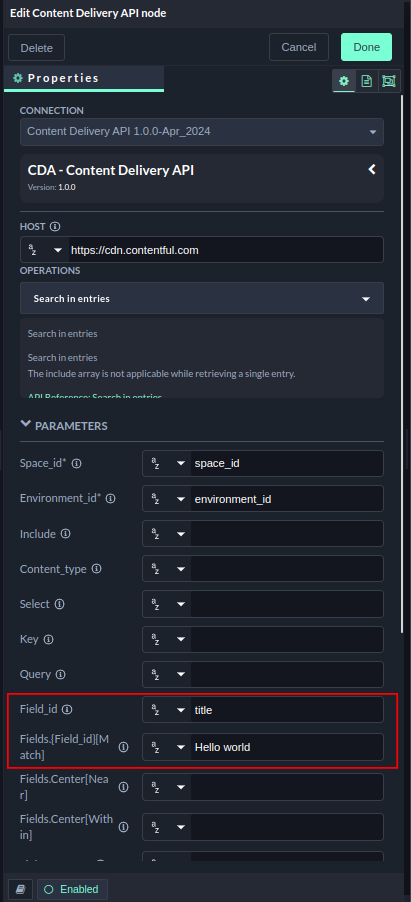Select the Properties tab
Screen dimensions: 411x902
coord(83,78)
